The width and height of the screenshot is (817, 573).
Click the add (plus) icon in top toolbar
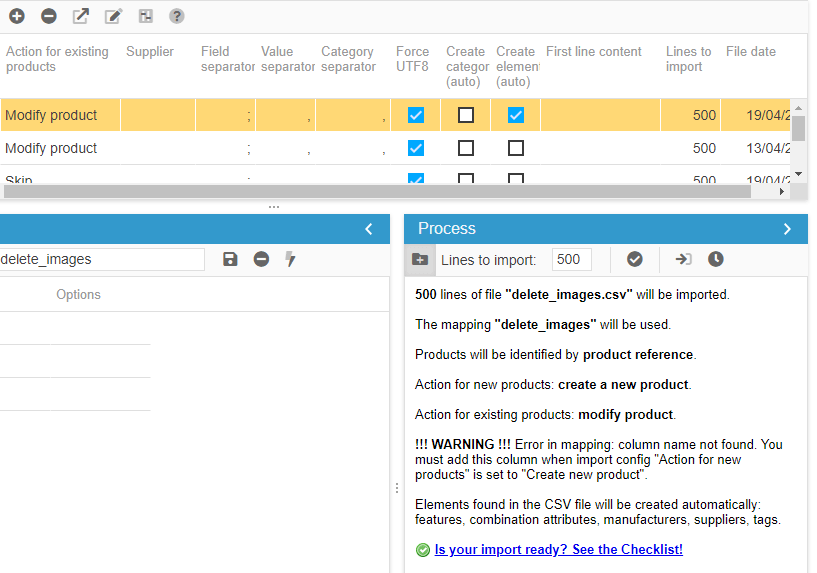17,16
